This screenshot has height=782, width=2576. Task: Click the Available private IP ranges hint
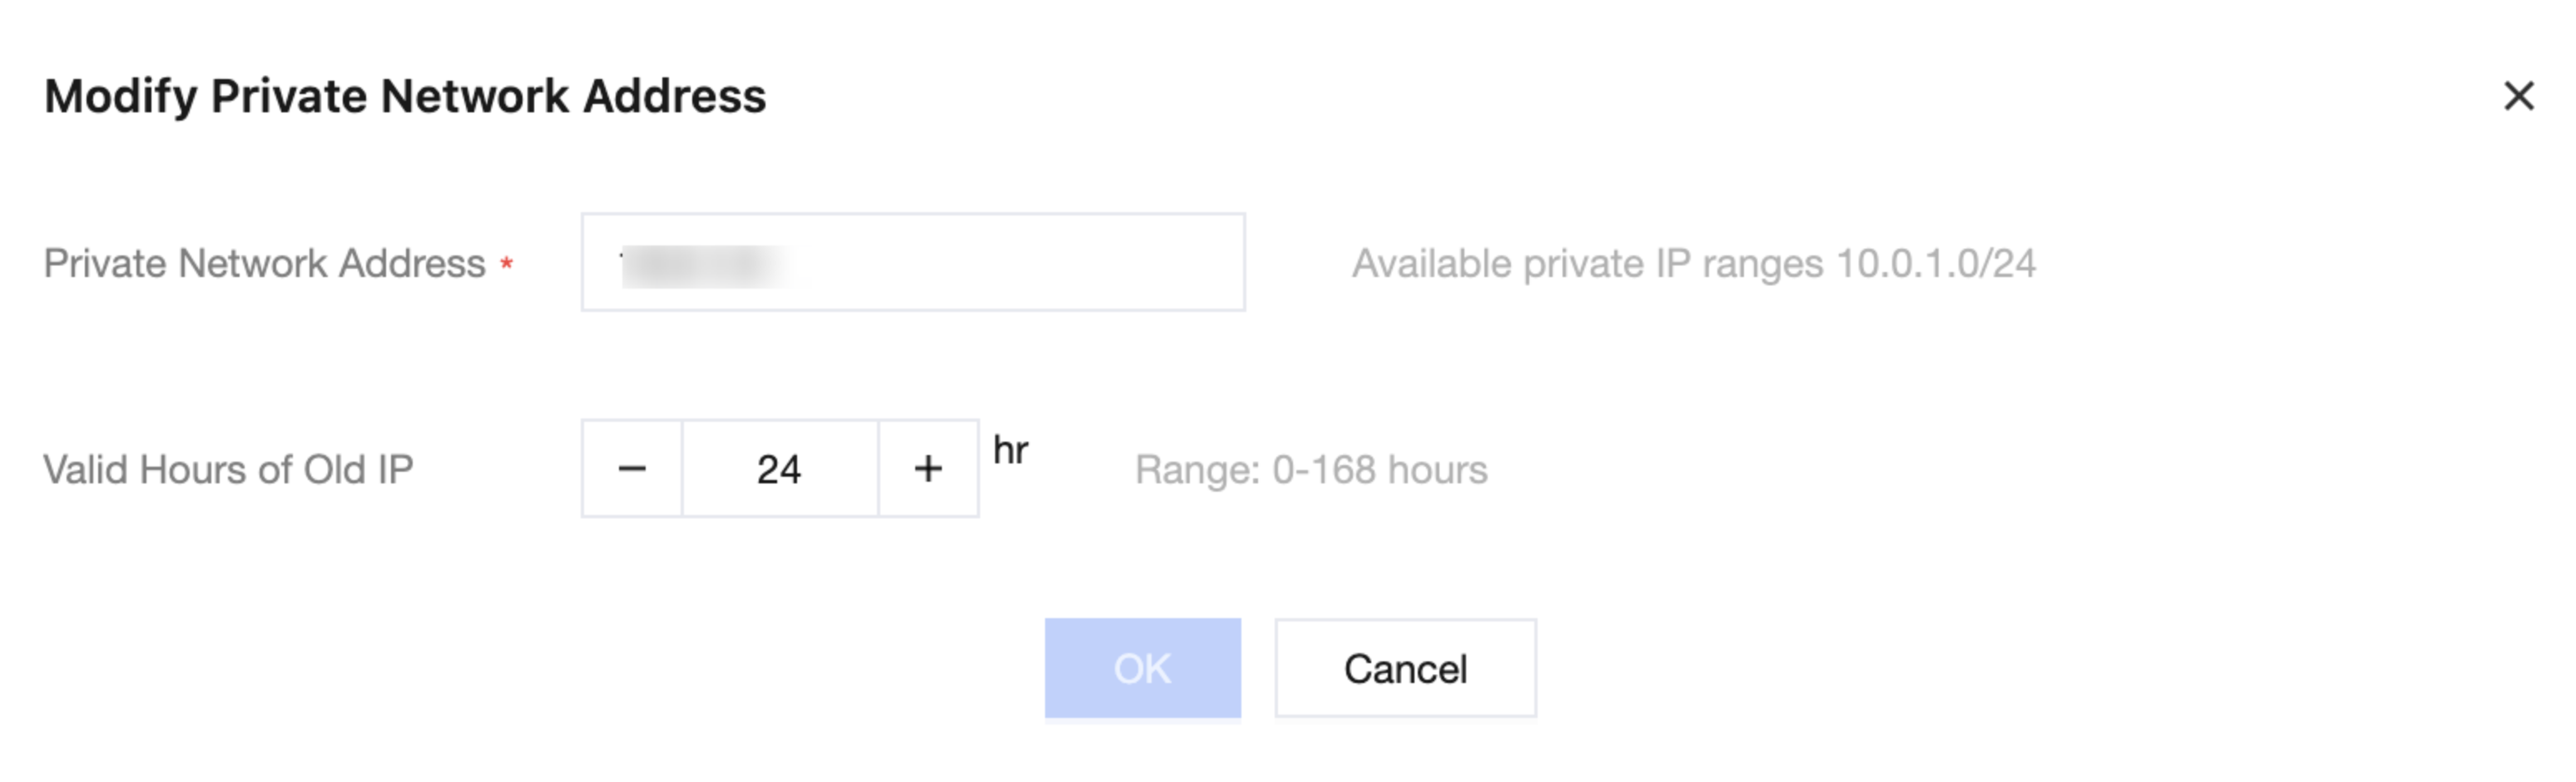click(x=1692, y=264)
